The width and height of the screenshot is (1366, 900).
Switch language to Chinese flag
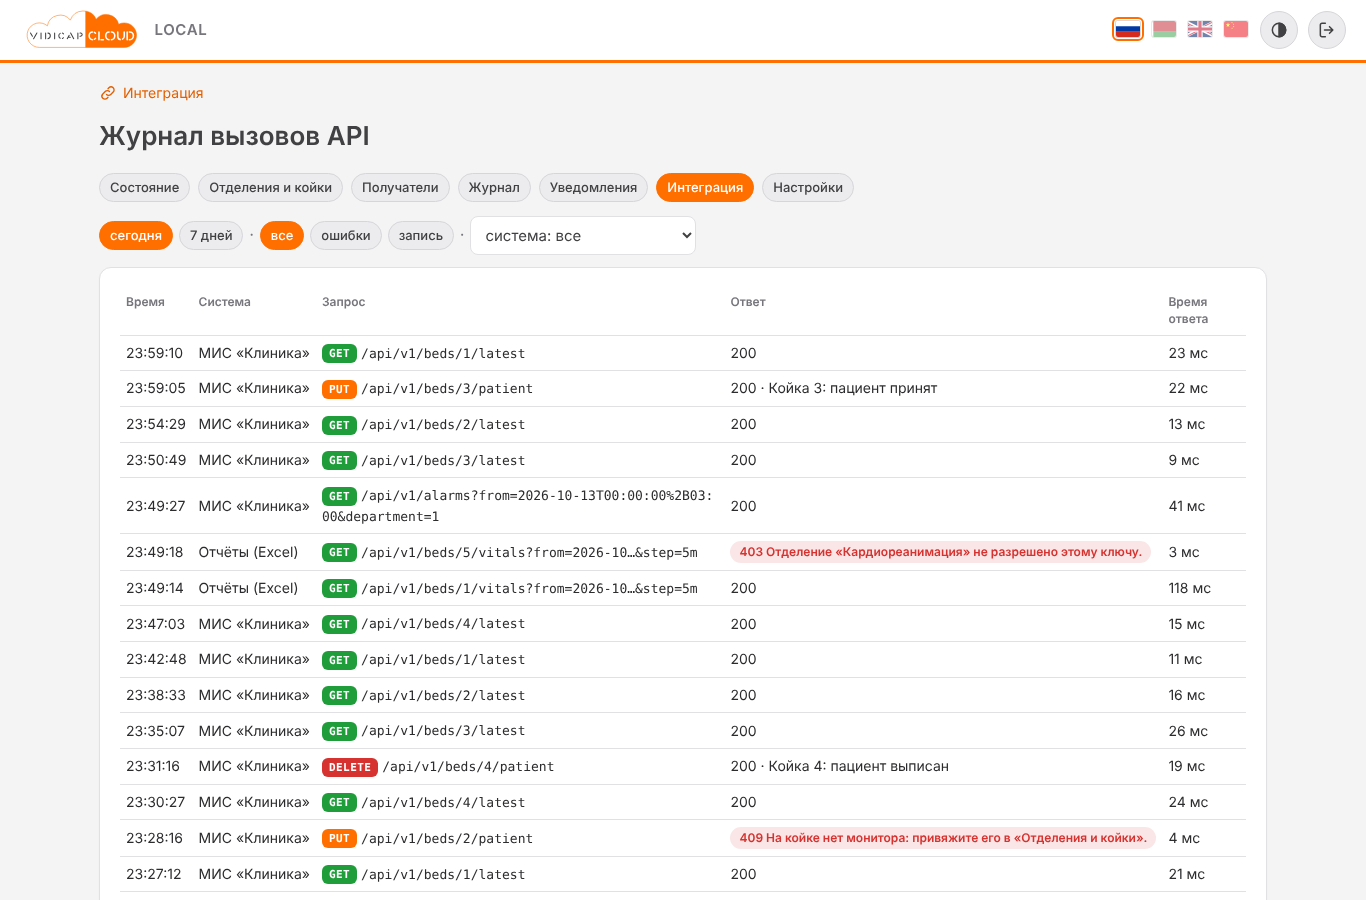(x=1236, y=29)
